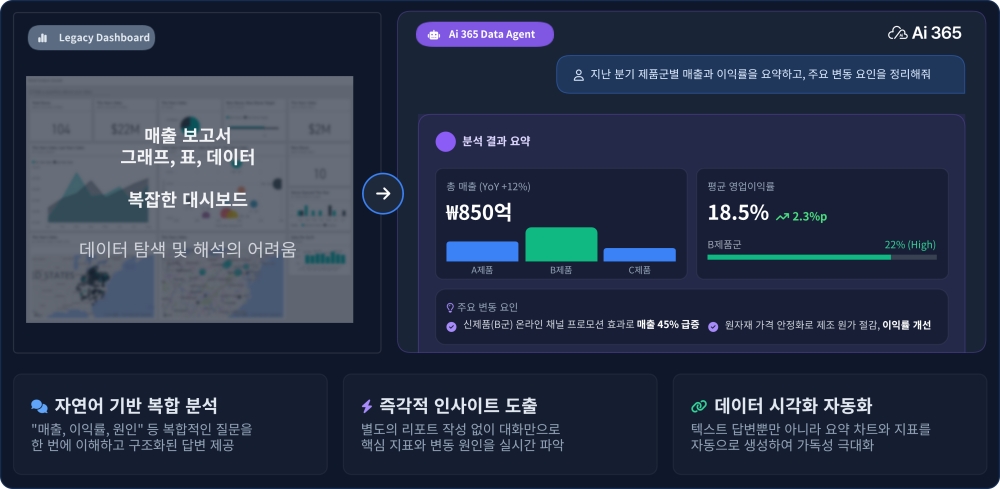Viewport: 1000px width, 489px height.
Task: Click the purple circle icon beside 분석 결과 요약
Action: click(x=446, y=141)
